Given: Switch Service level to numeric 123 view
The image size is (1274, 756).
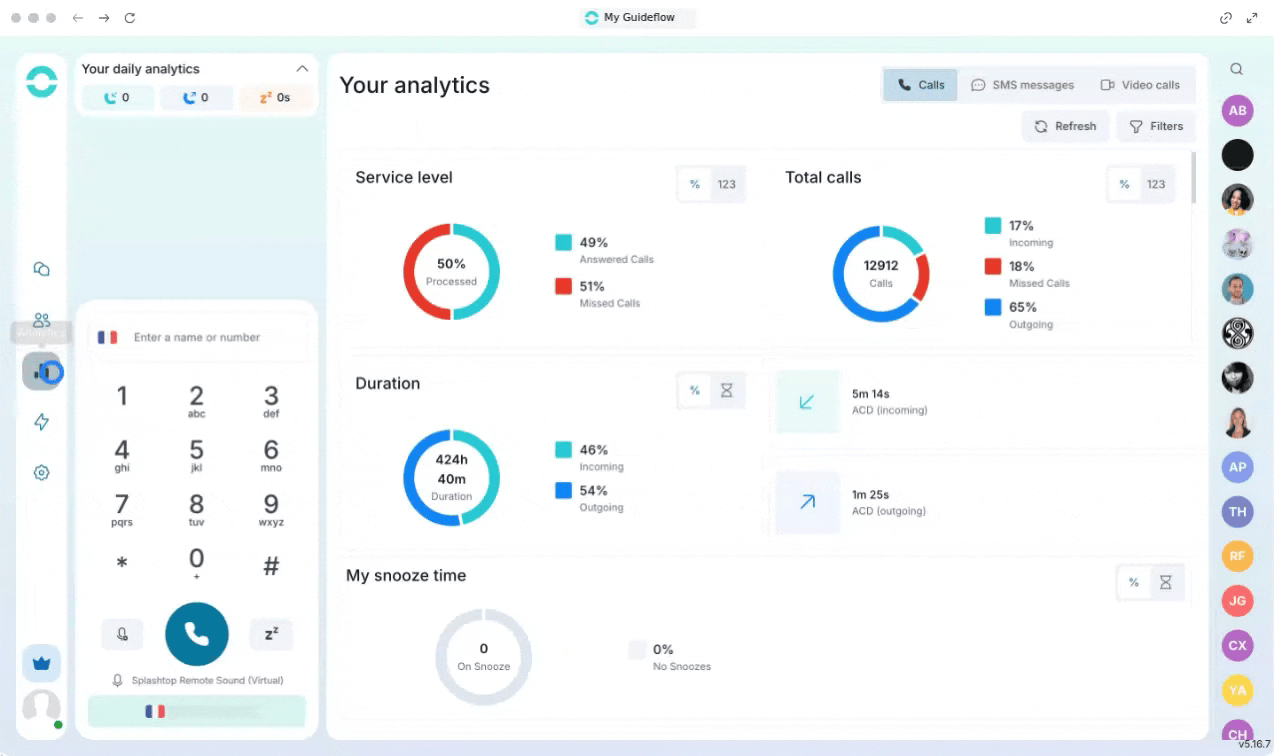Looking at the screenshot, I should (727, 184).
